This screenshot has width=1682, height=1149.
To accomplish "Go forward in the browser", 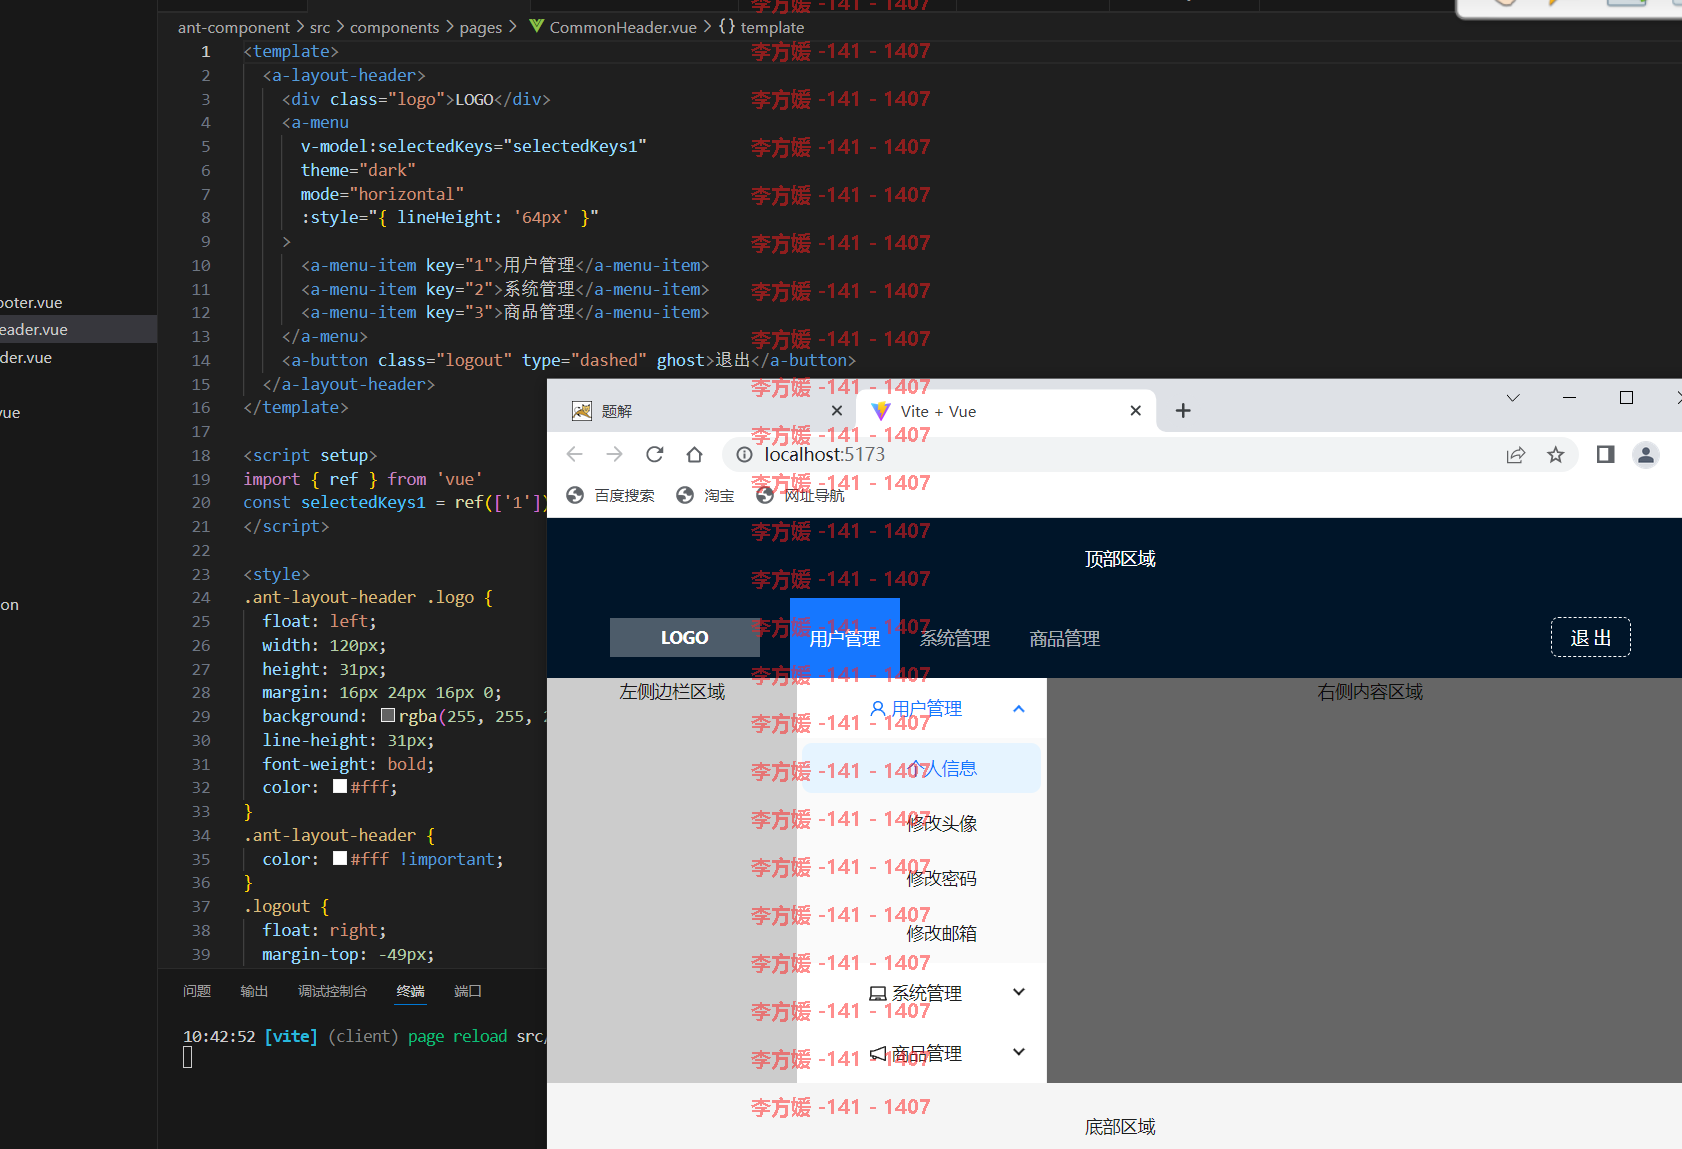I will pyautogui.click(x=614, y=454).
